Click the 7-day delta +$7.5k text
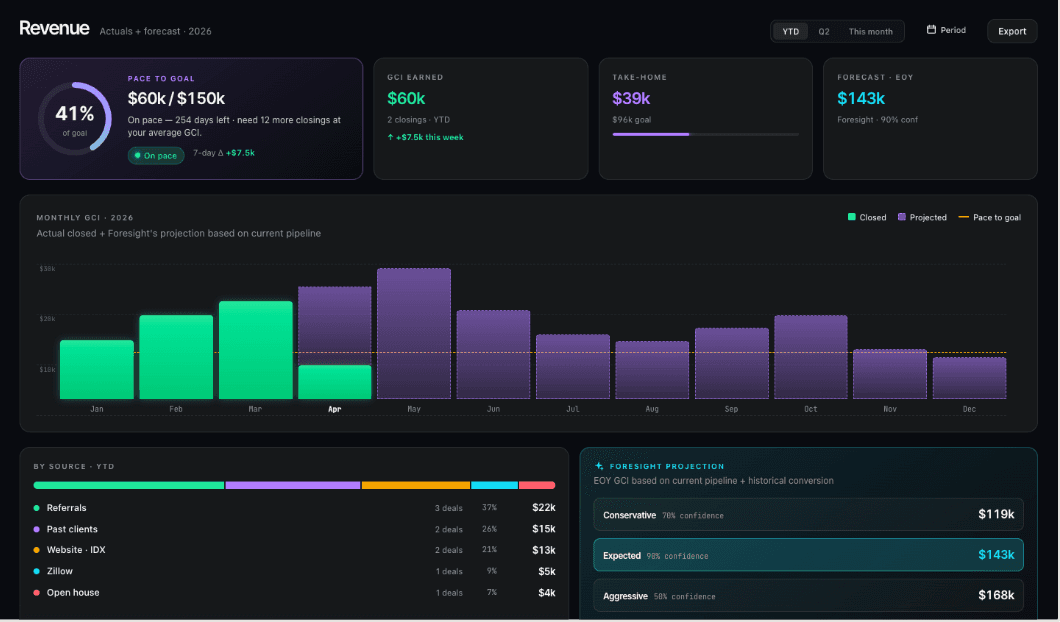 coord(224,153)
